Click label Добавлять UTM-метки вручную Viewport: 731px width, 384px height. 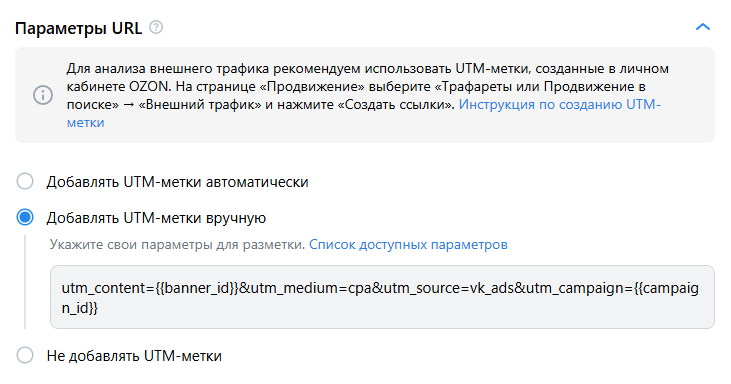point(156,218)
